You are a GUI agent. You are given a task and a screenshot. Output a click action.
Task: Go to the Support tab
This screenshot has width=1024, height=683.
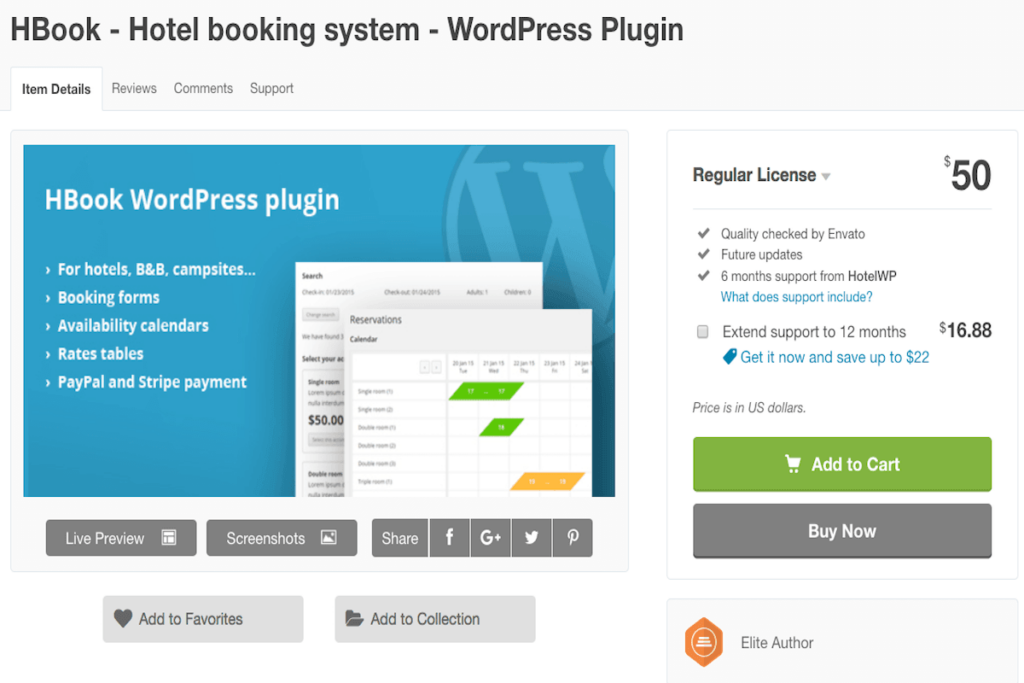tap(272, 88)
